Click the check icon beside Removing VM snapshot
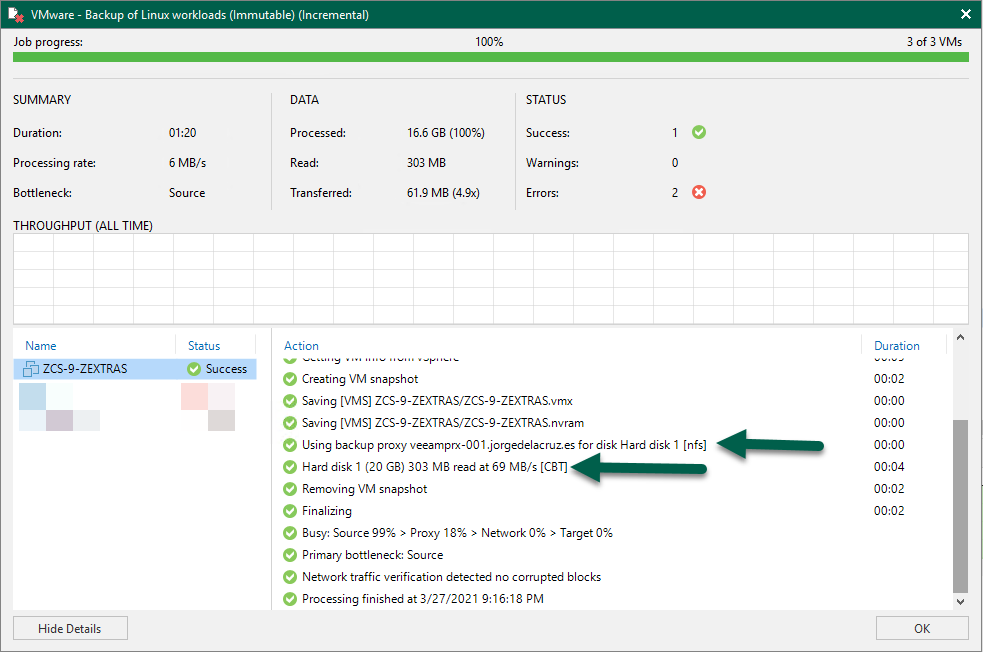The image size is (983, 652). [290, 488]
